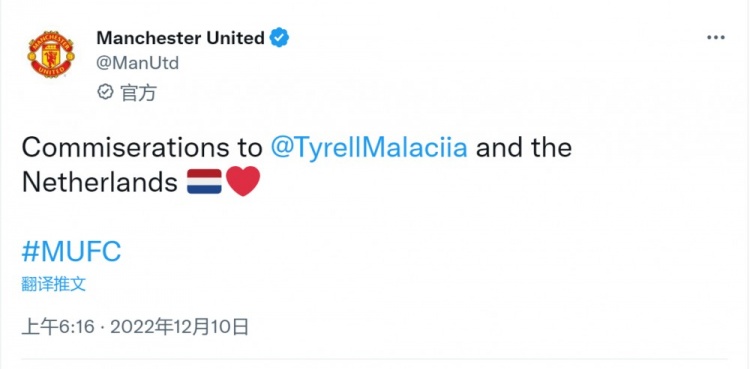Click the word Commiserations in the tweet
Image resolution: width=750 pixels, height=369 pixels.
[125, 147]
